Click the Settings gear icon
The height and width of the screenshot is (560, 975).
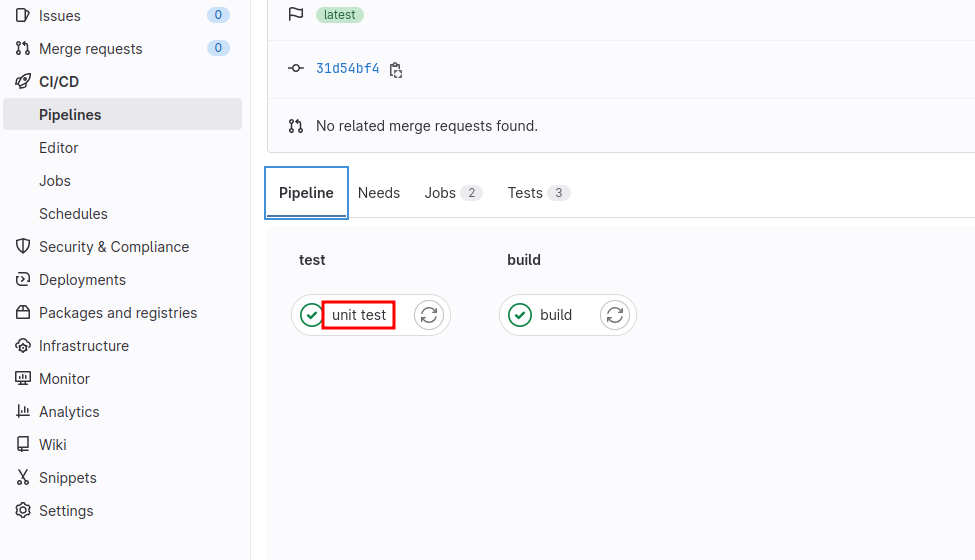[x=23, y=510]
